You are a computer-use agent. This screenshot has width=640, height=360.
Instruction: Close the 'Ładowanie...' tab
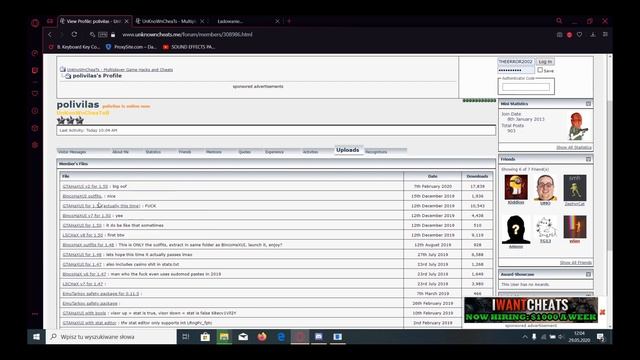tap(277, 21)
